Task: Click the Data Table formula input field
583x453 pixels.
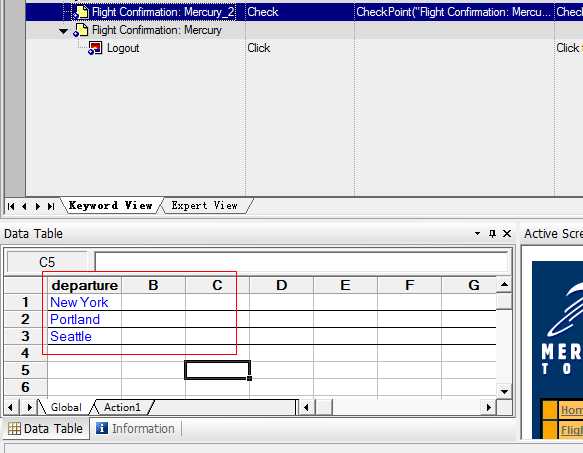Action: [x=302, y=262]
